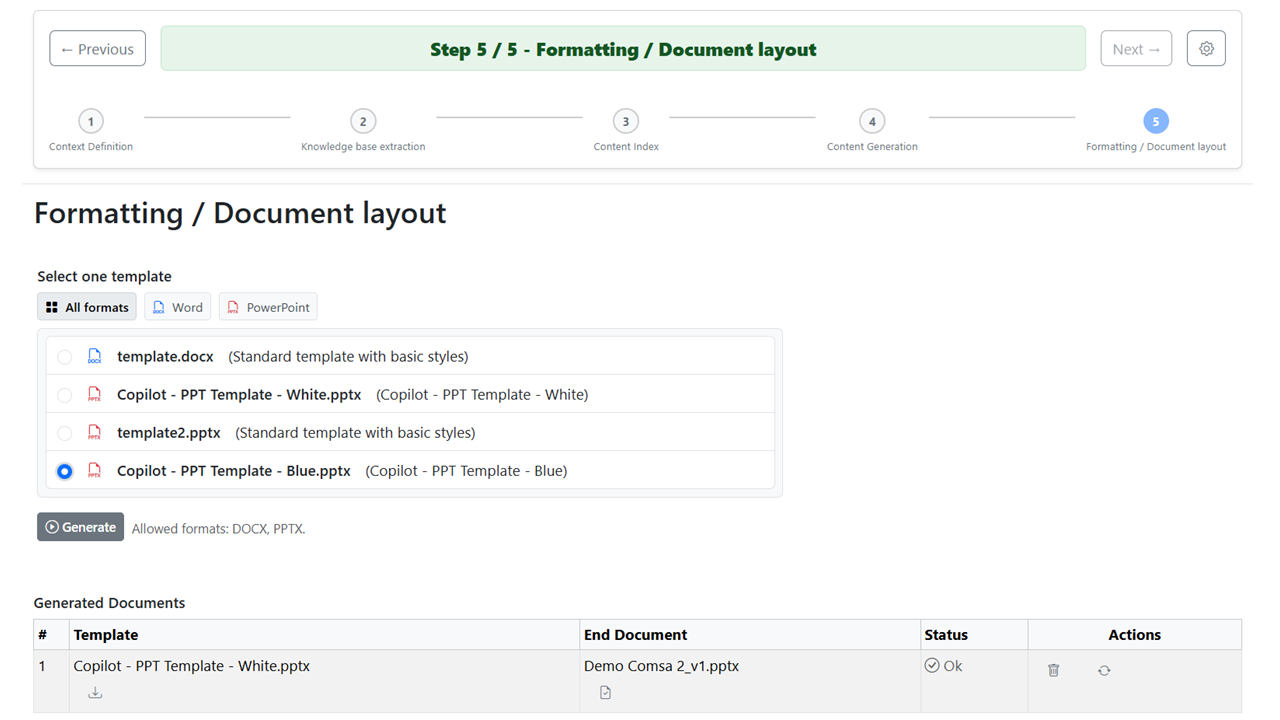The image size is (1280, 720).
Task: Start document creation with Generate button
Action: [80, 527]
